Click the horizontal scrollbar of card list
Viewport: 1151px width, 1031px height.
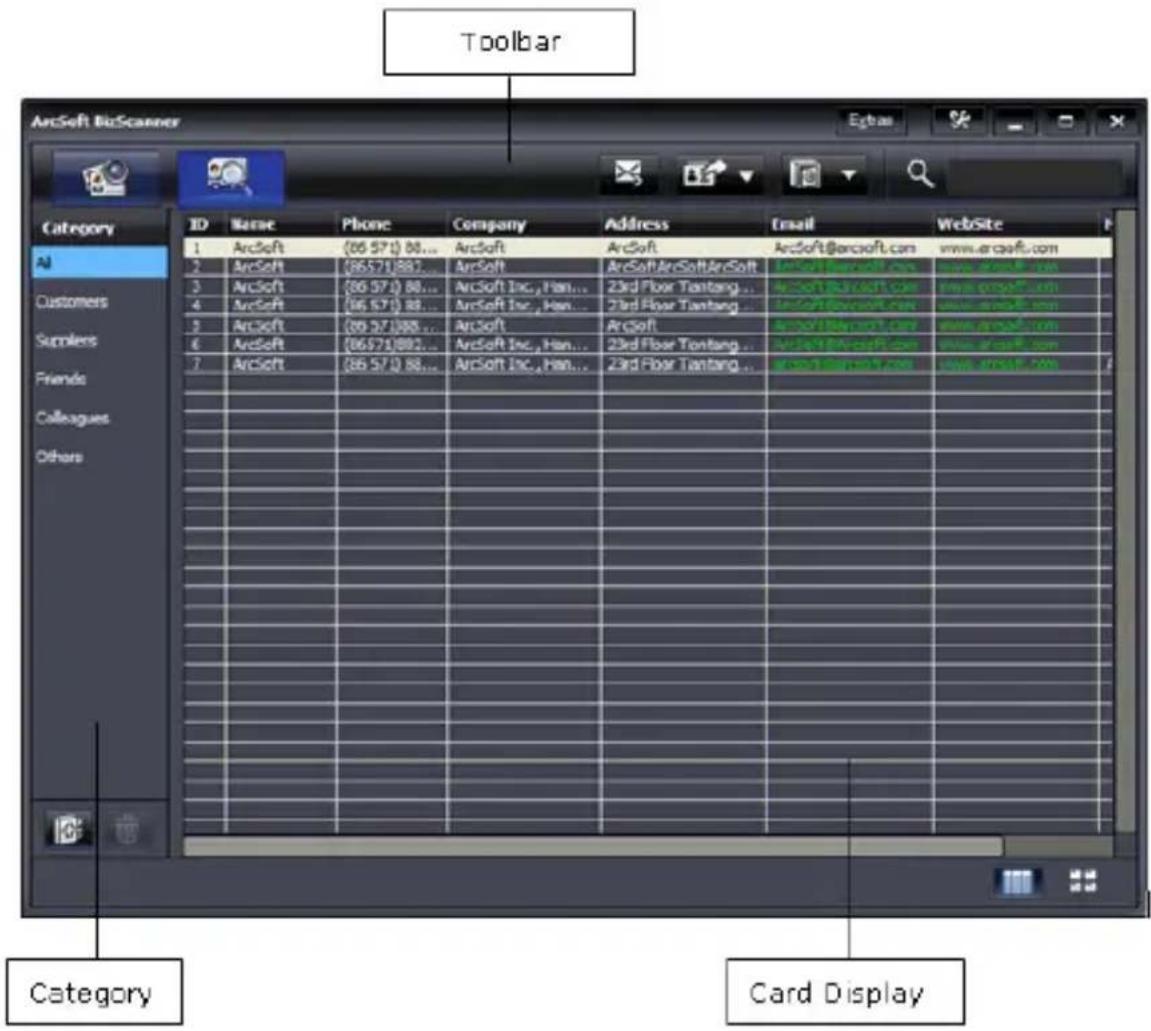(x=593, y=846)
